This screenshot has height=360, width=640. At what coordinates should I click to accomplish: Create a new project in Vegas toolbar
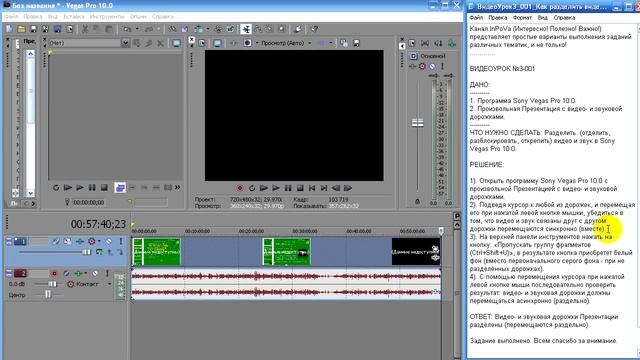tap(9, 29)
